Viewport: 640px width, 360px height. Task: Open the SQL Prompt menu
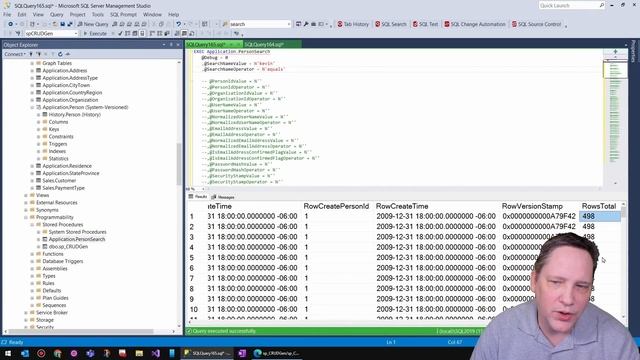coord(123,14)
